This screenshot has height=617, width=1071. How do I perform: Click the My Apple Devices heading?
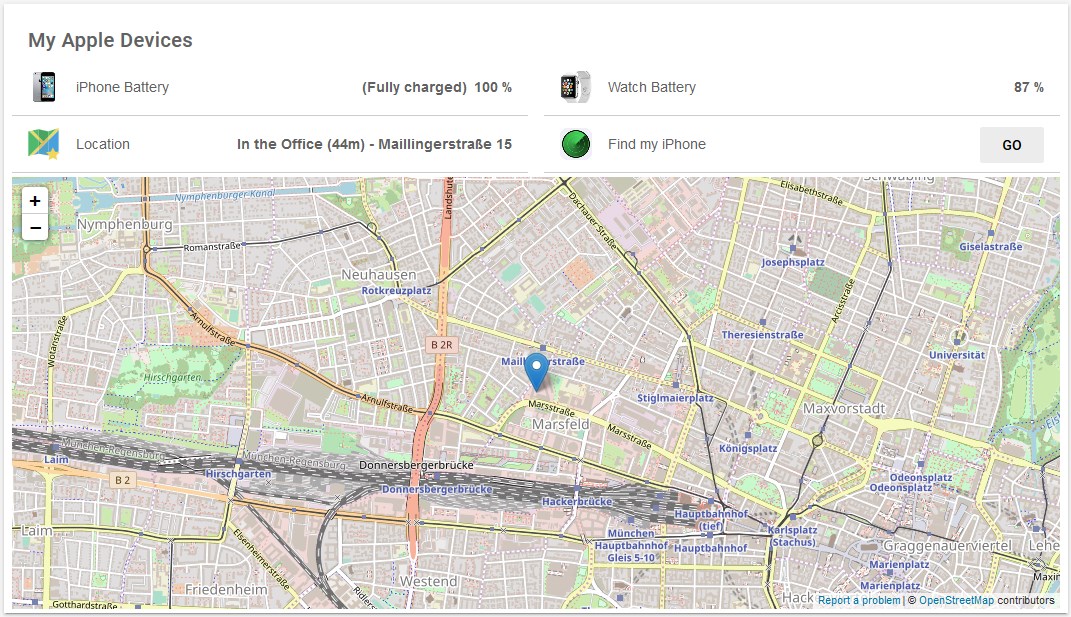click(110, 40)
